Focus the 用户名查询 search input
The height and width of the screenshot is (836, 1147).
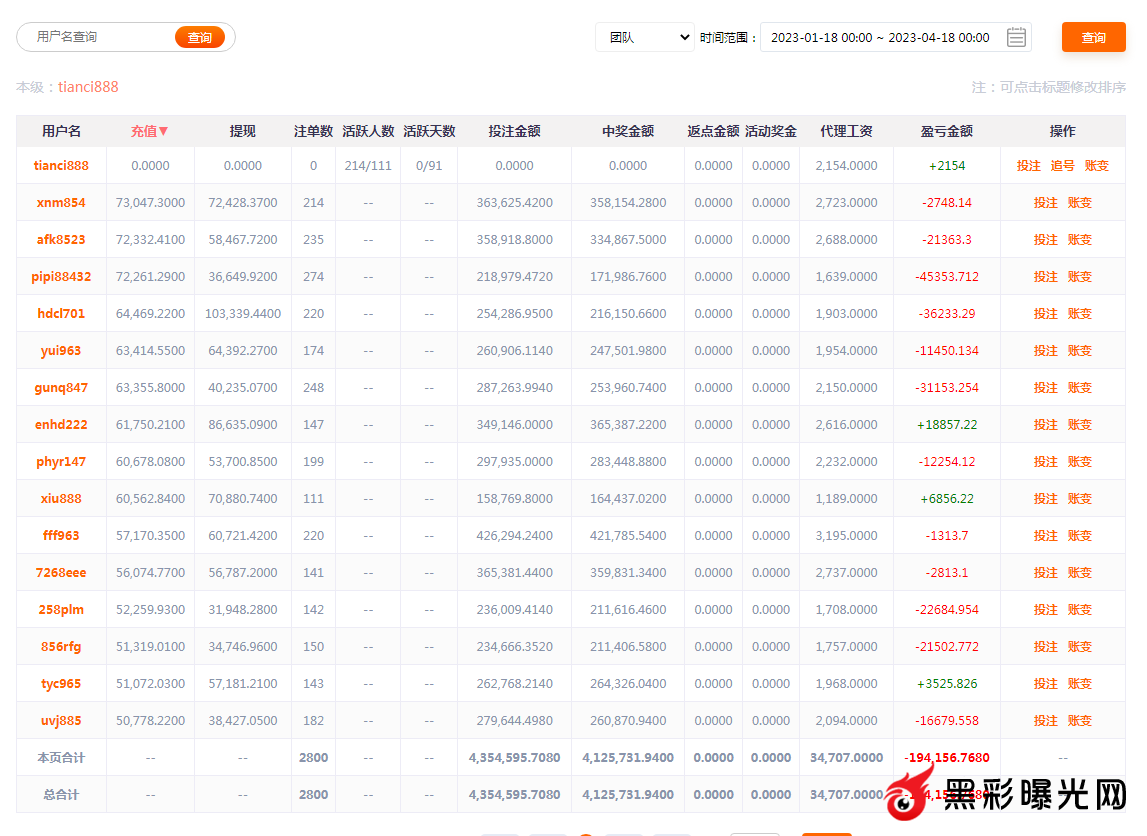pos(100,37)
